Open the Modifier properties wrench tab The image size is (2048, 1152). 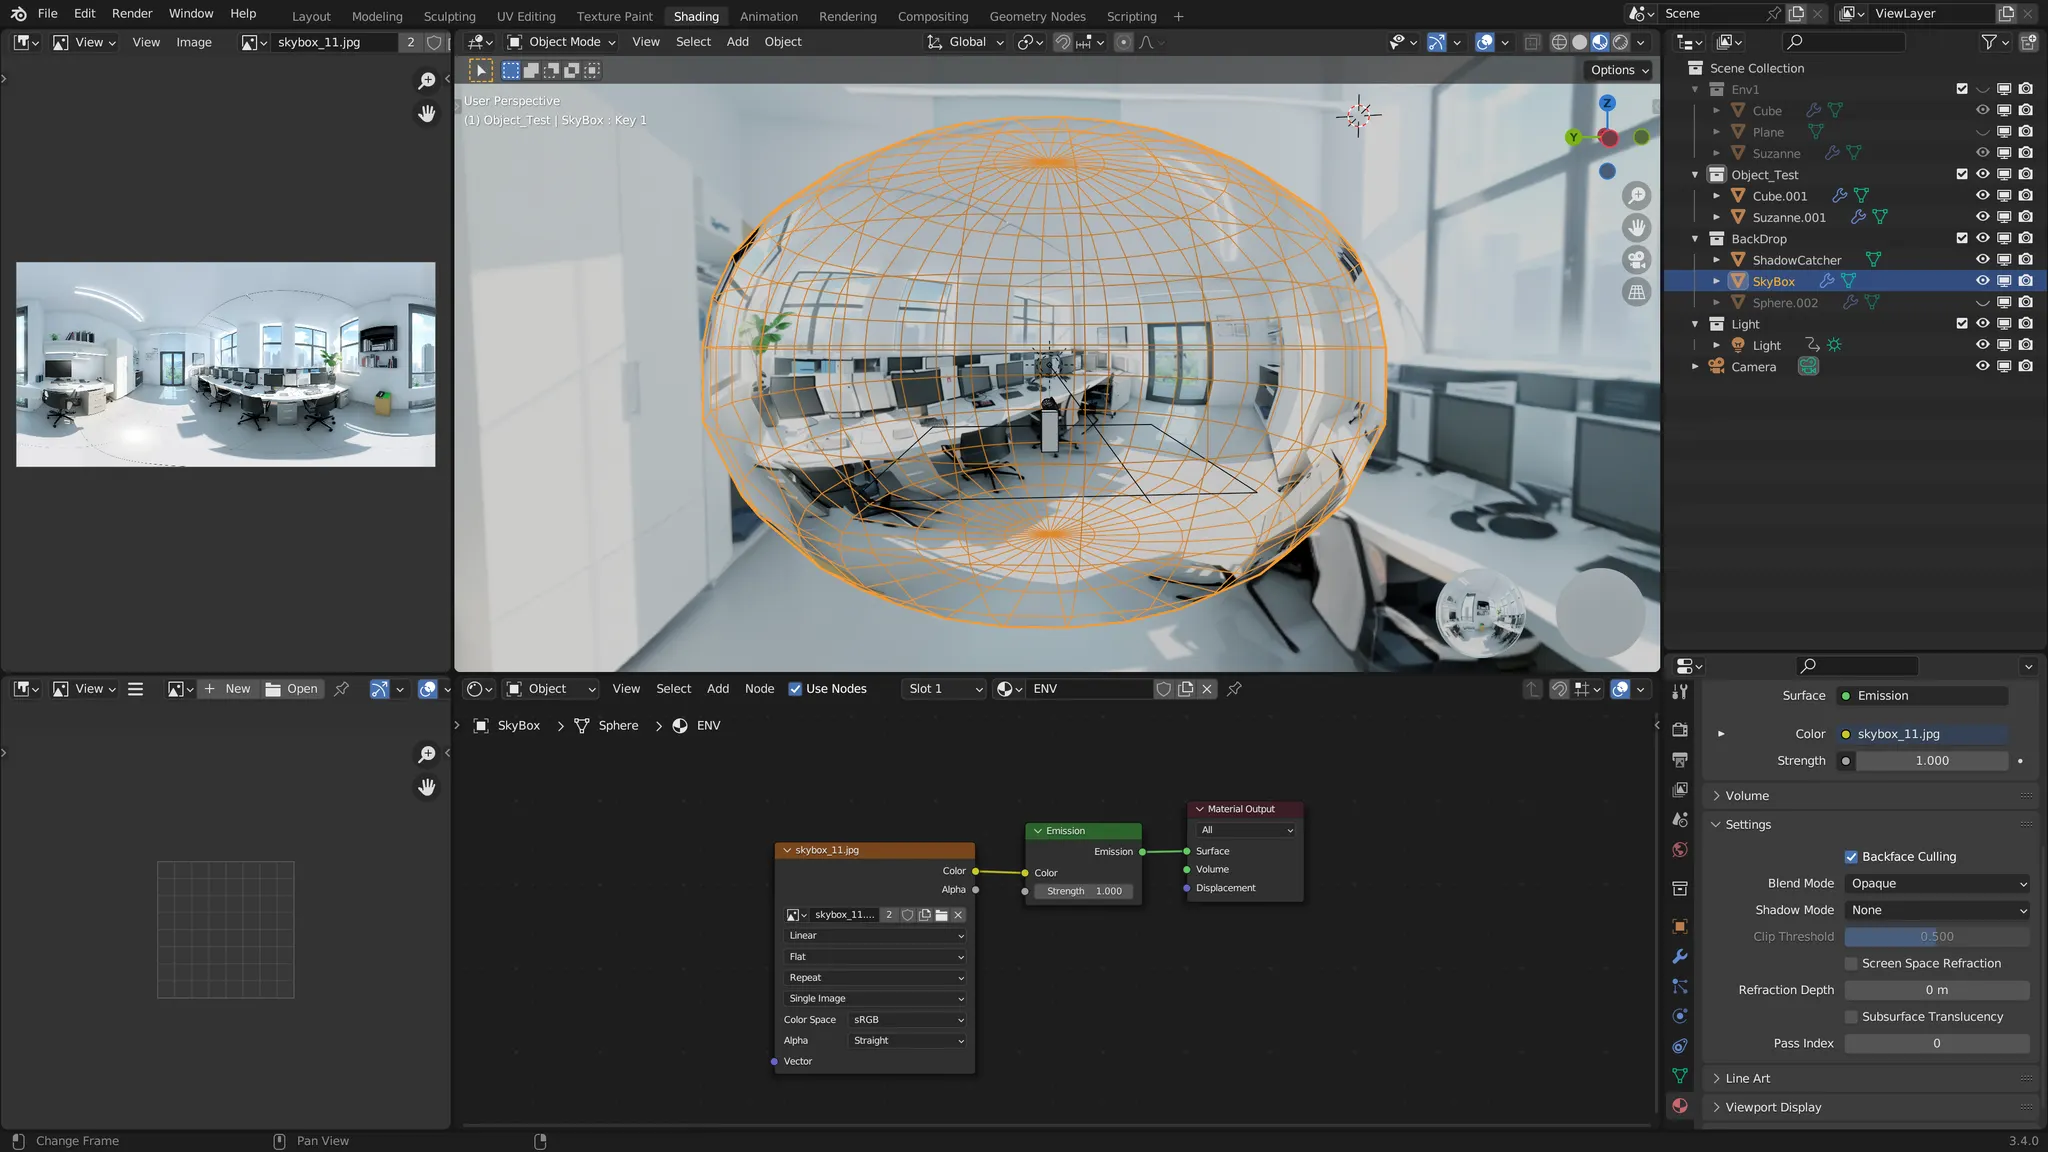pos(1680,956)
